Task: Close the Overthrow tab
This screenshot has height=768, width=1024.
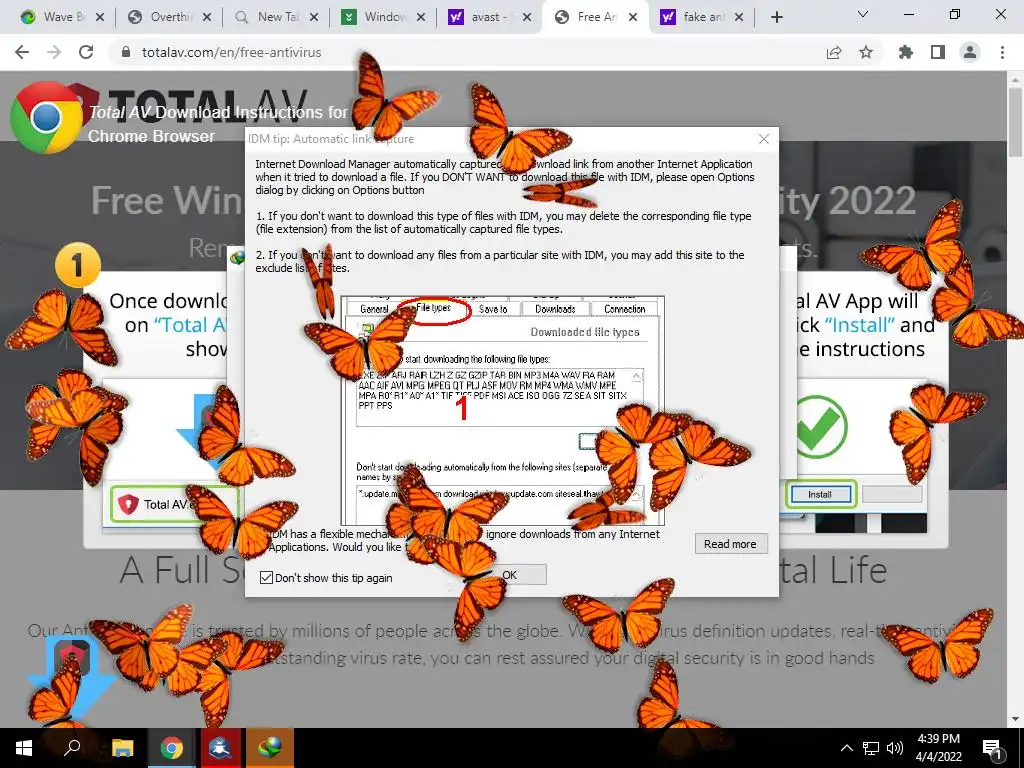Action: [x=207, y=17]
